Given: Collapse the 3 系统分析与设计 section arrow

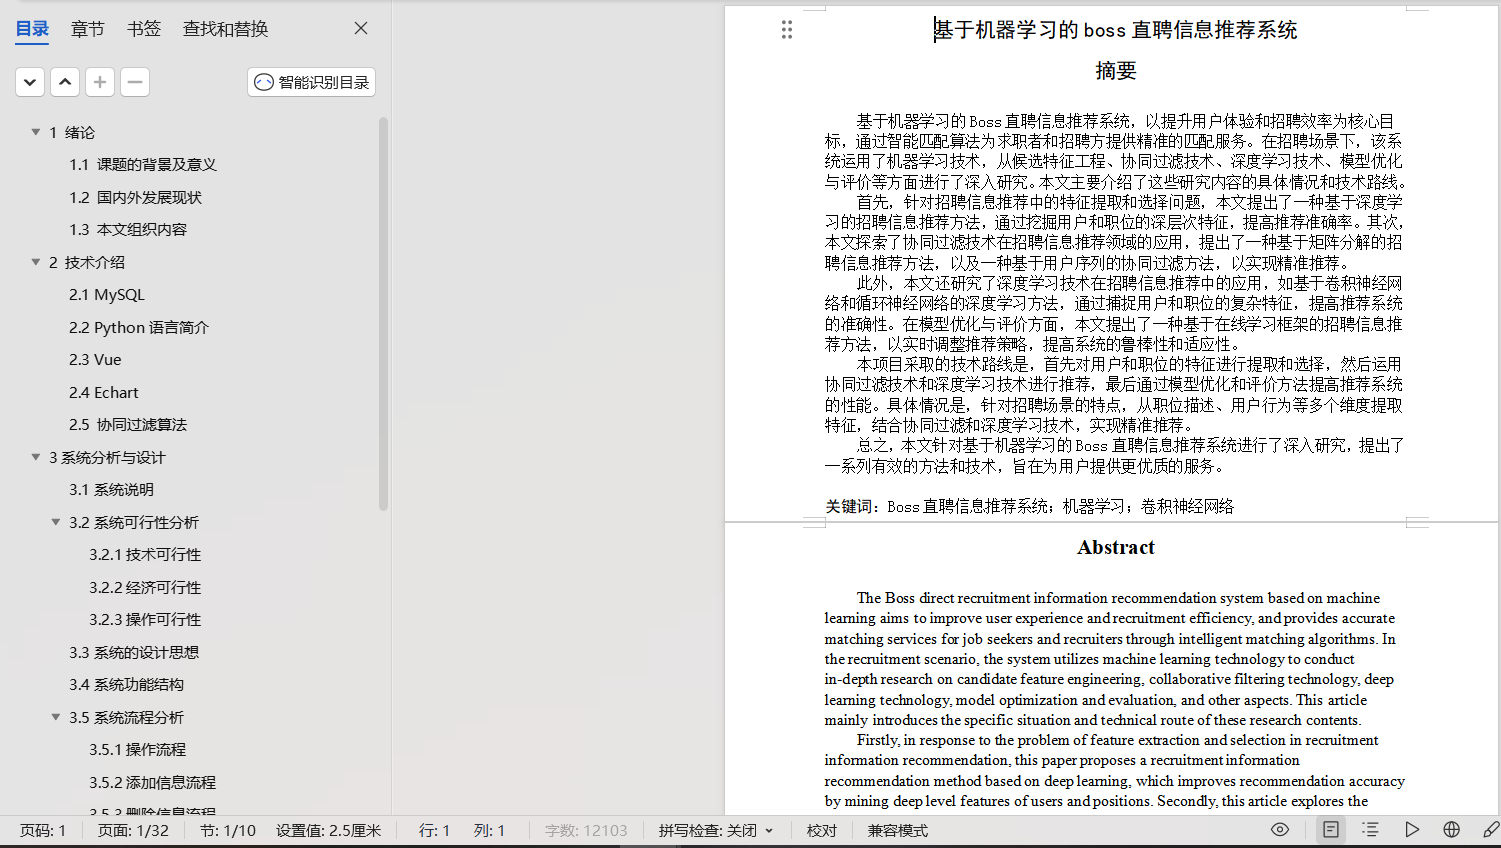Looking at the screenshot, I should point(36,457).
